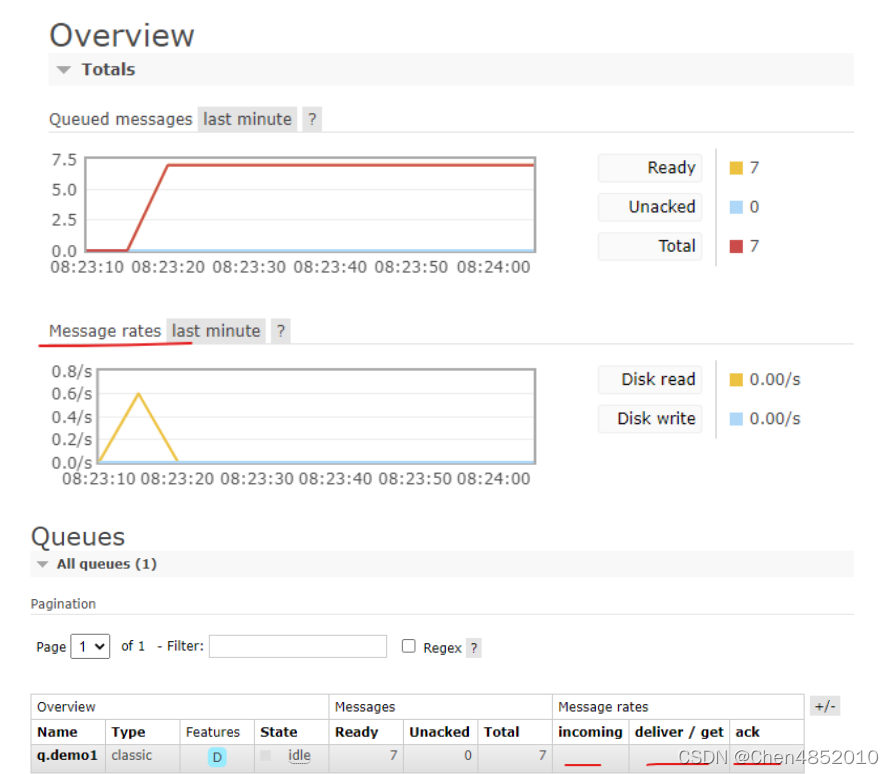This screenshot has height=774, width=894.
Task: Click the red Total legend swatch
Action: click(x=736, y=246)
